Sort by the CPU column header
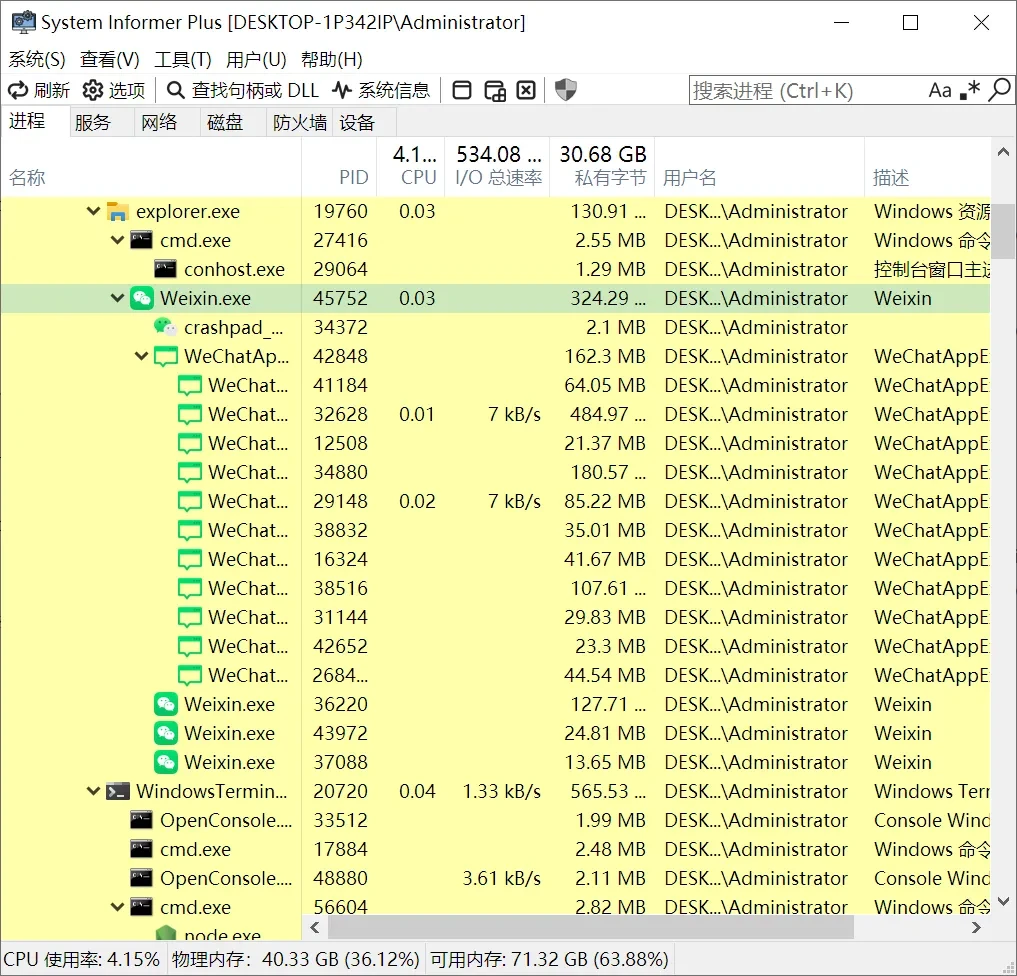 [411, 167]
